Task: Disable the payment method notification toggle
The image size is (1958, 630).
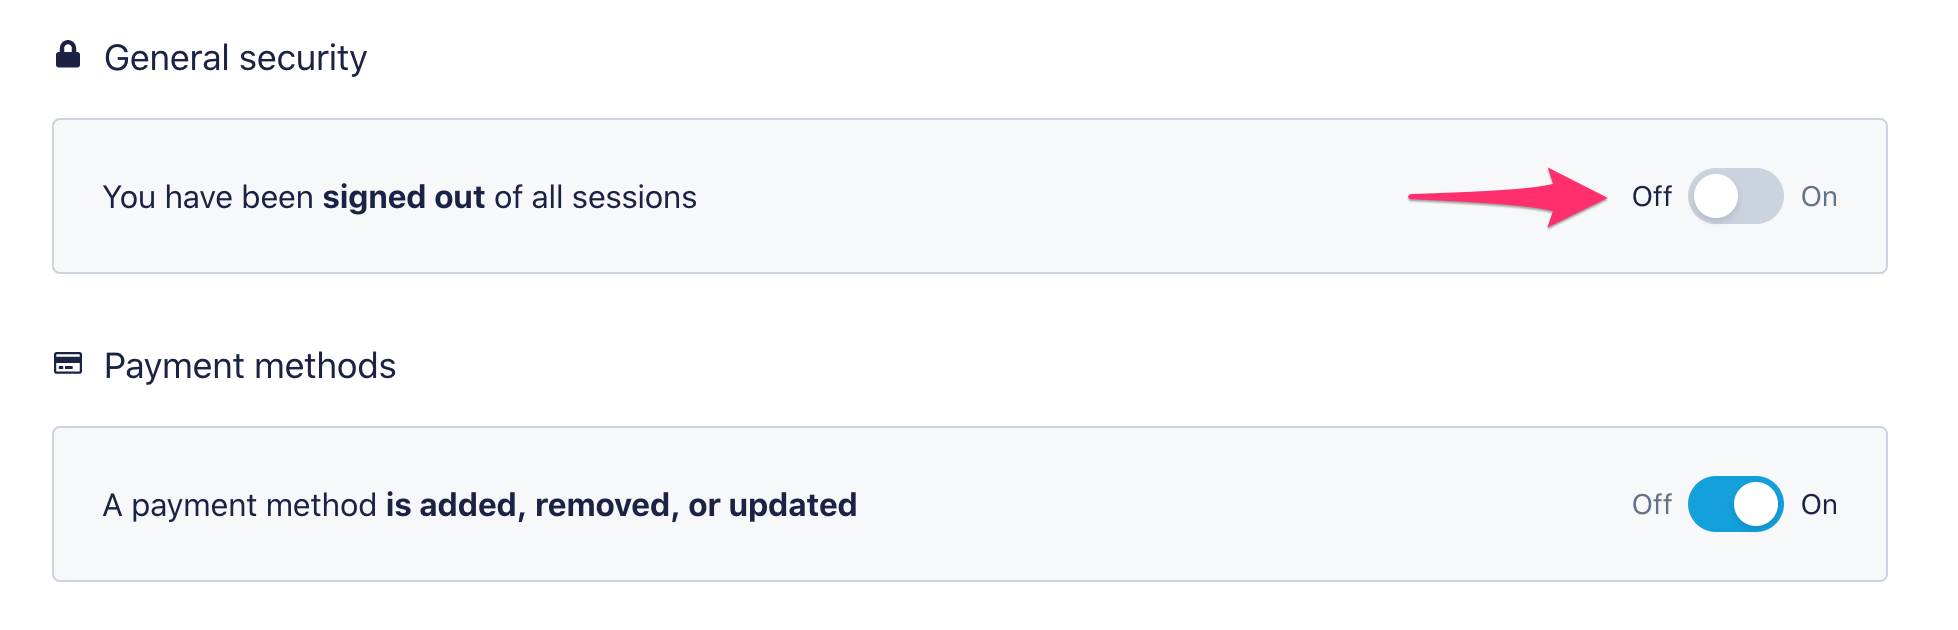Action: pos(1735,504)
